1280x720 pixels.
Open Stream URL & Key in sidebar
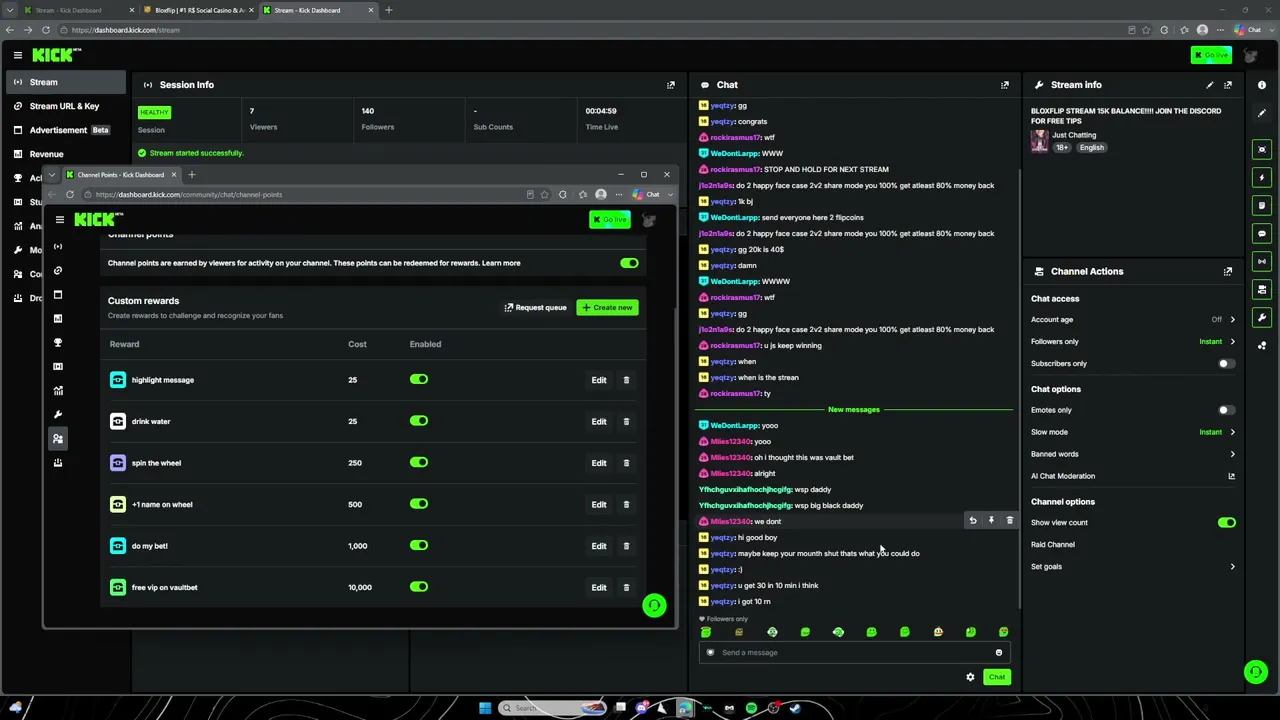pyautogui.click(x=64, y=106)
